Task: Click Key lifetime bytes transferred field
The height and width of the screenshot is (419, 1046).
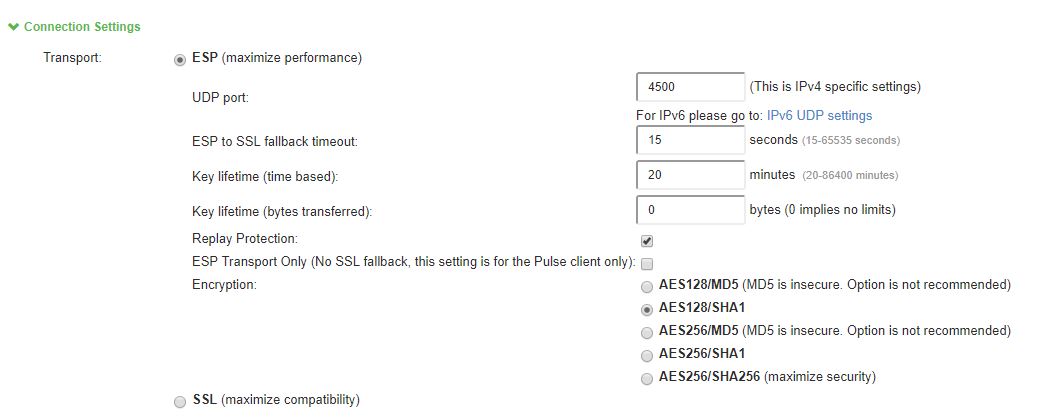Action: [x=690, y=210]
